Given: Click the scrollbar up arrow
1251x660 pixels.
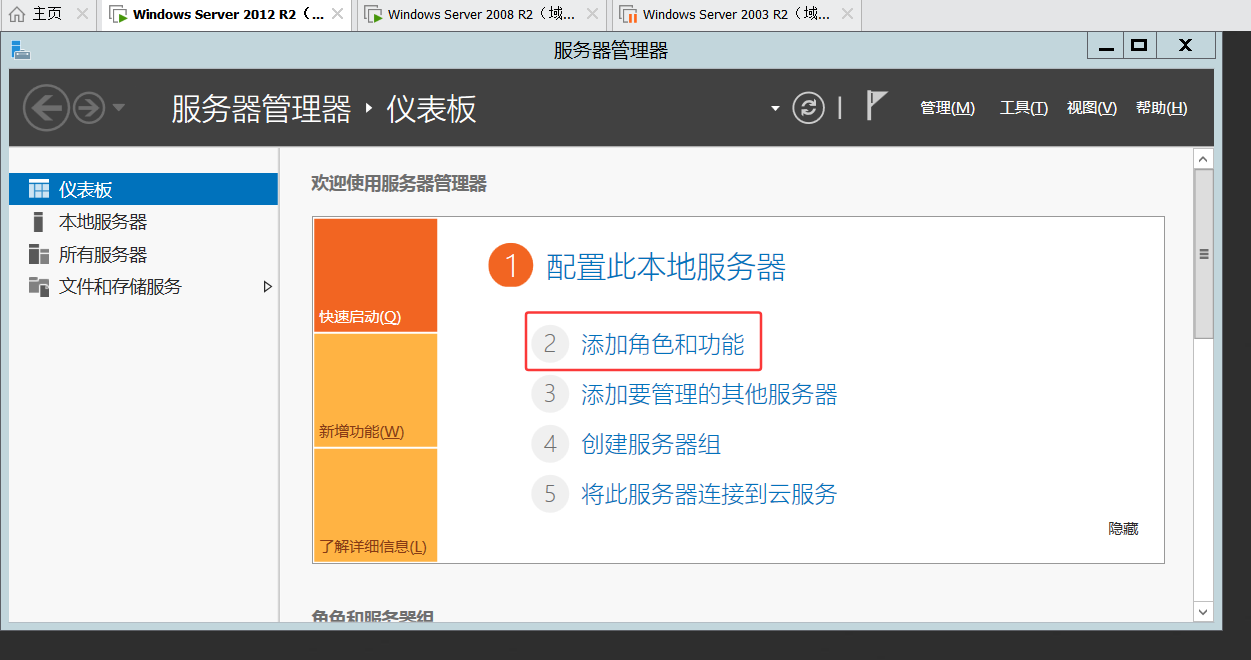Looking at the screenshot, I should pyautogui.click(x=1204, y=159).
